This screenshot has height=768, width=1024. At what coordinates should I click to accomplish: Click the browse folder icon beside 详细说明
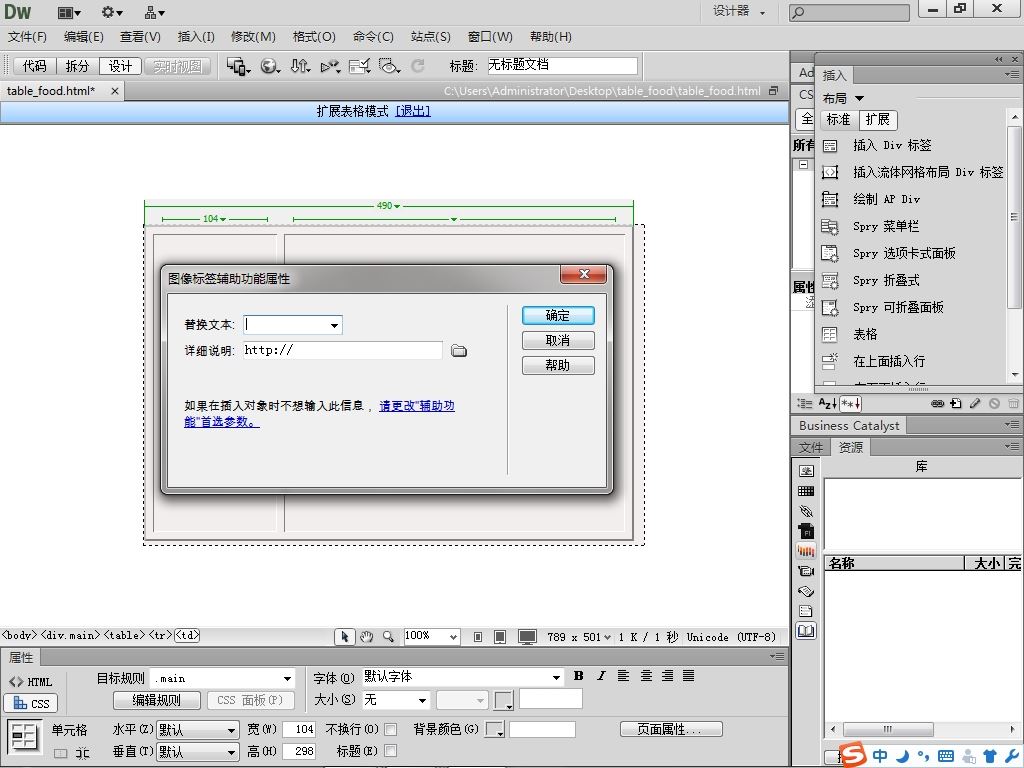click(459, 351)
